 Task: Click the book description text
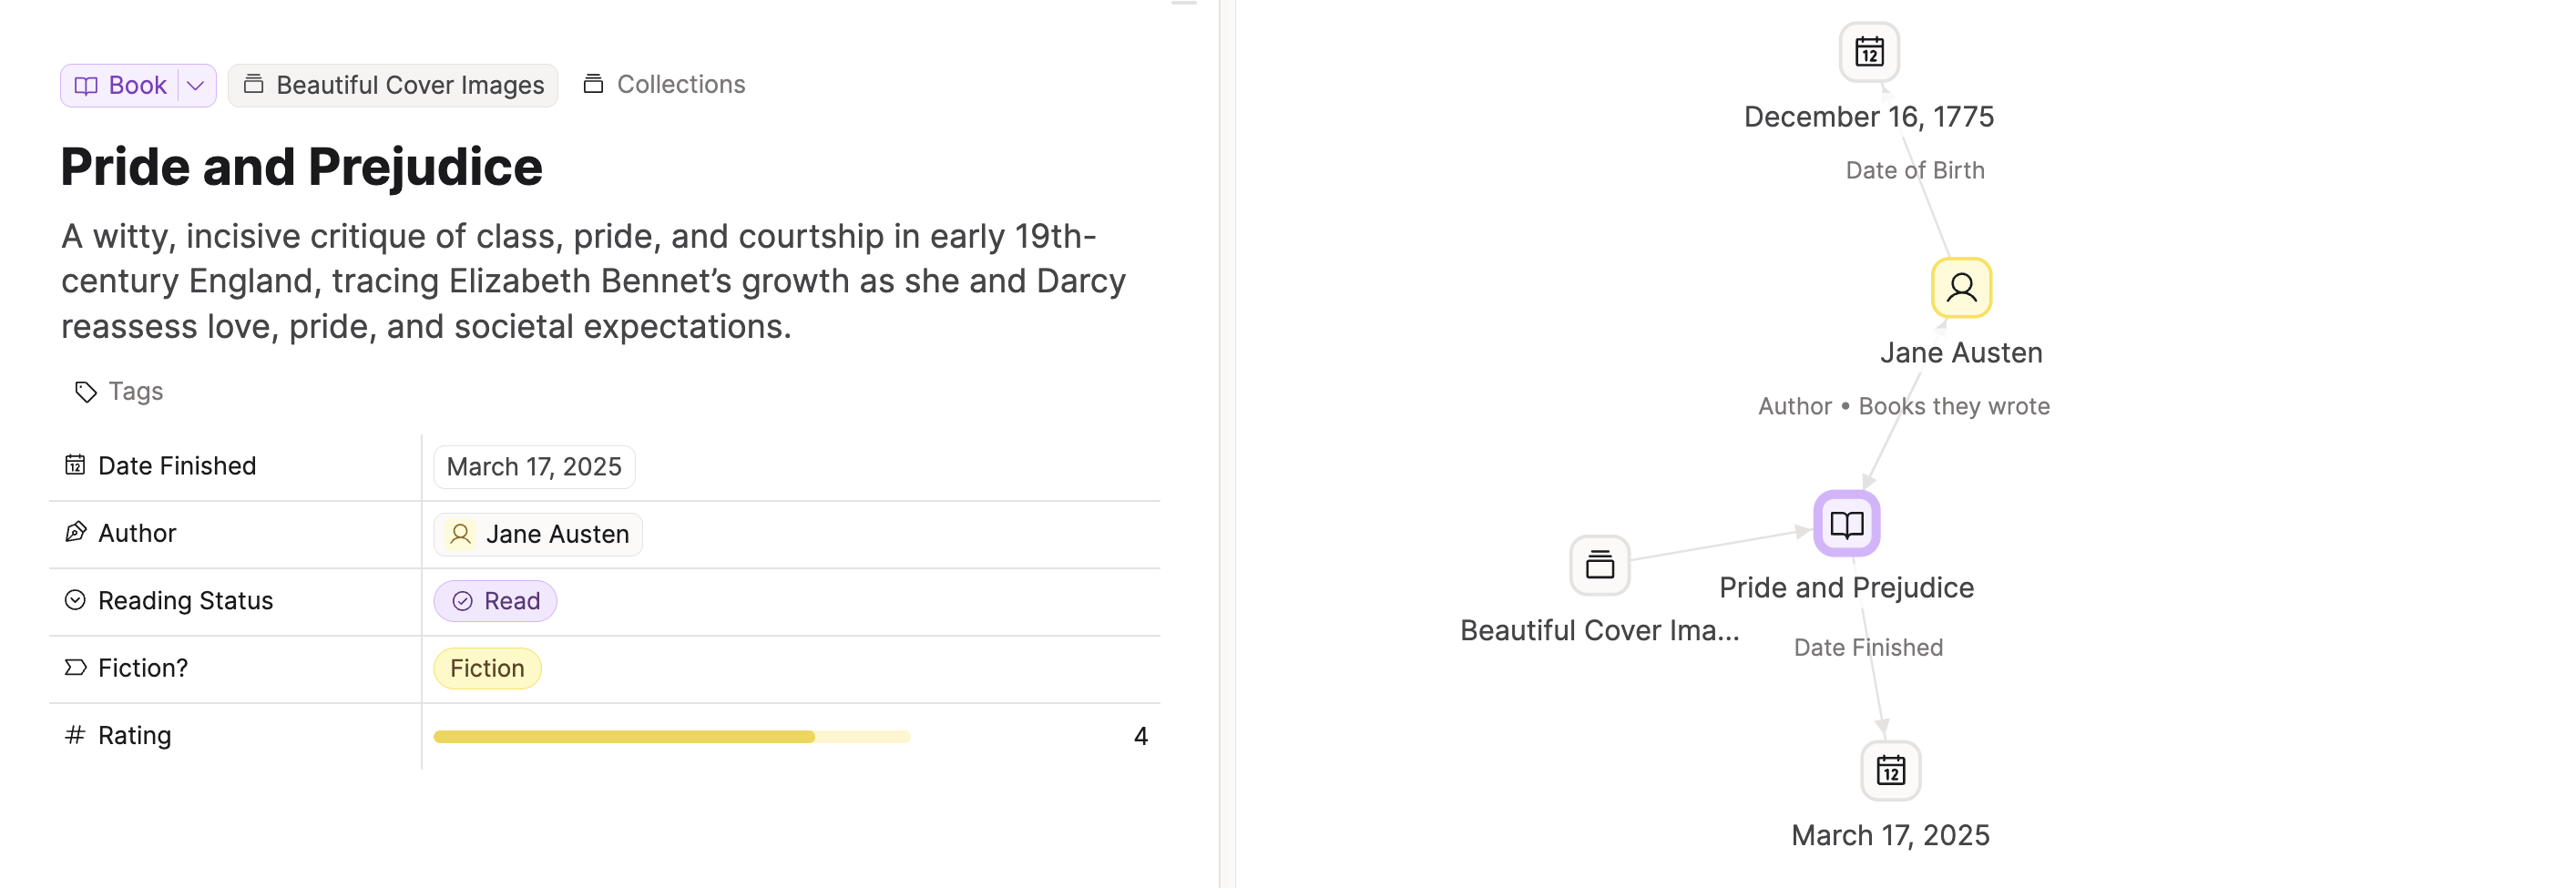pyautogui.click(x=593, y=281)
